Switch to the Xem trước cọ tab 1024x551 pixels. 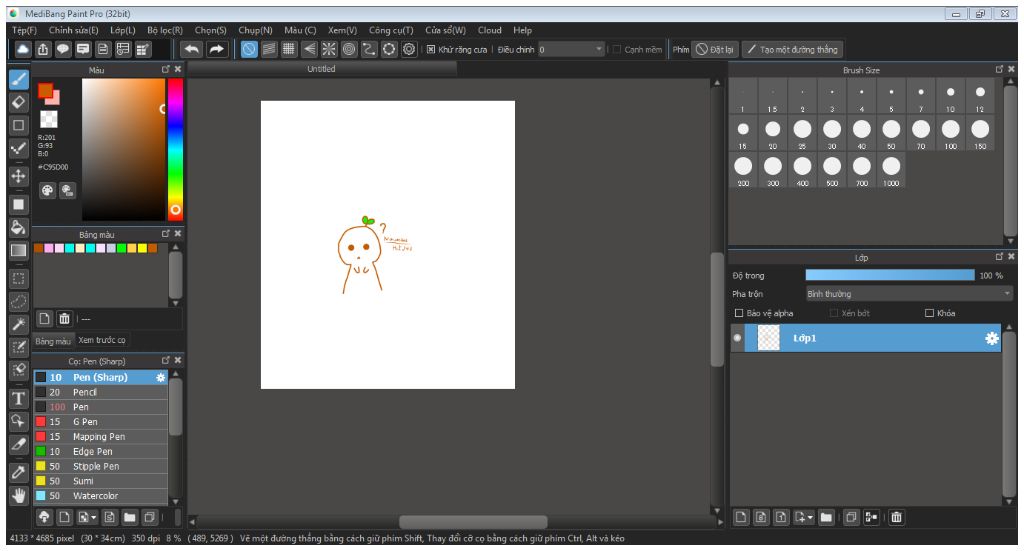click(x=102, y=340)
